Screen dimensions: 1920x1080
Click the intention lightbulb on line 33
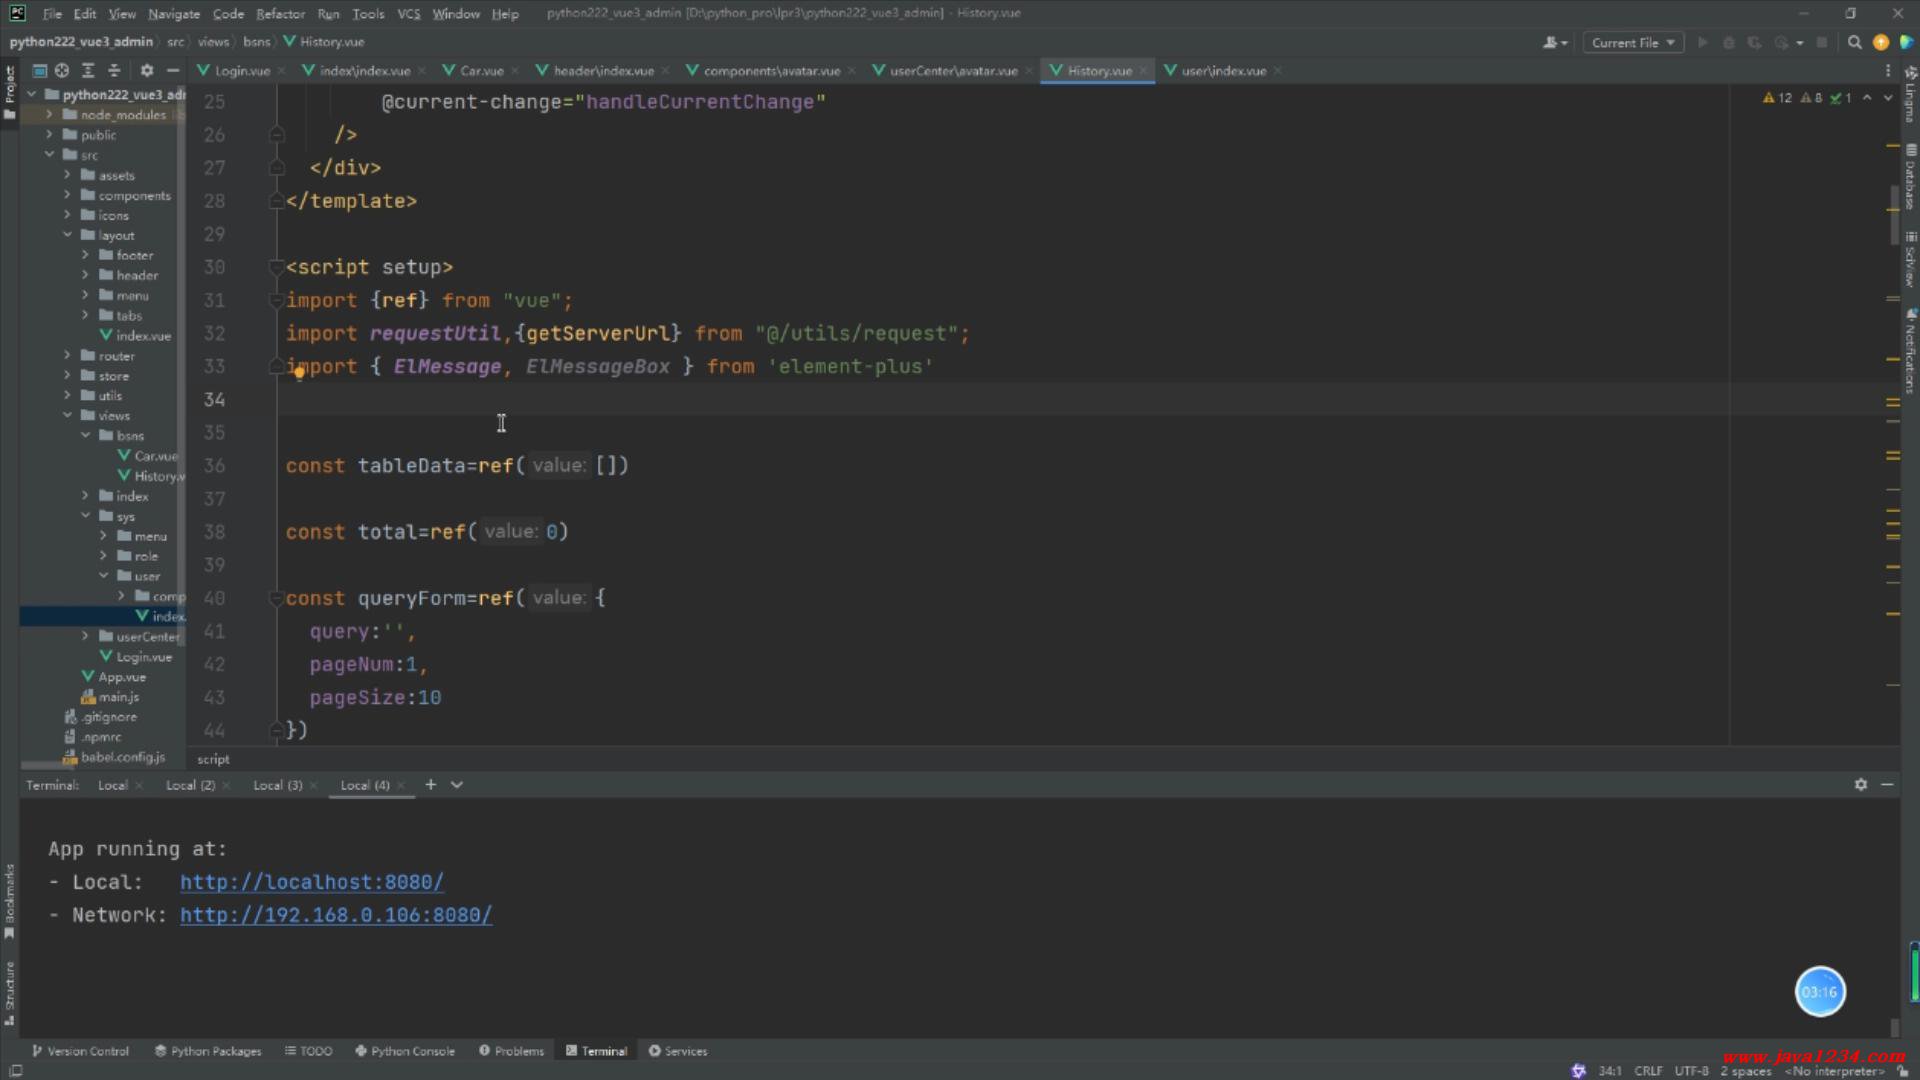(298, 374)
